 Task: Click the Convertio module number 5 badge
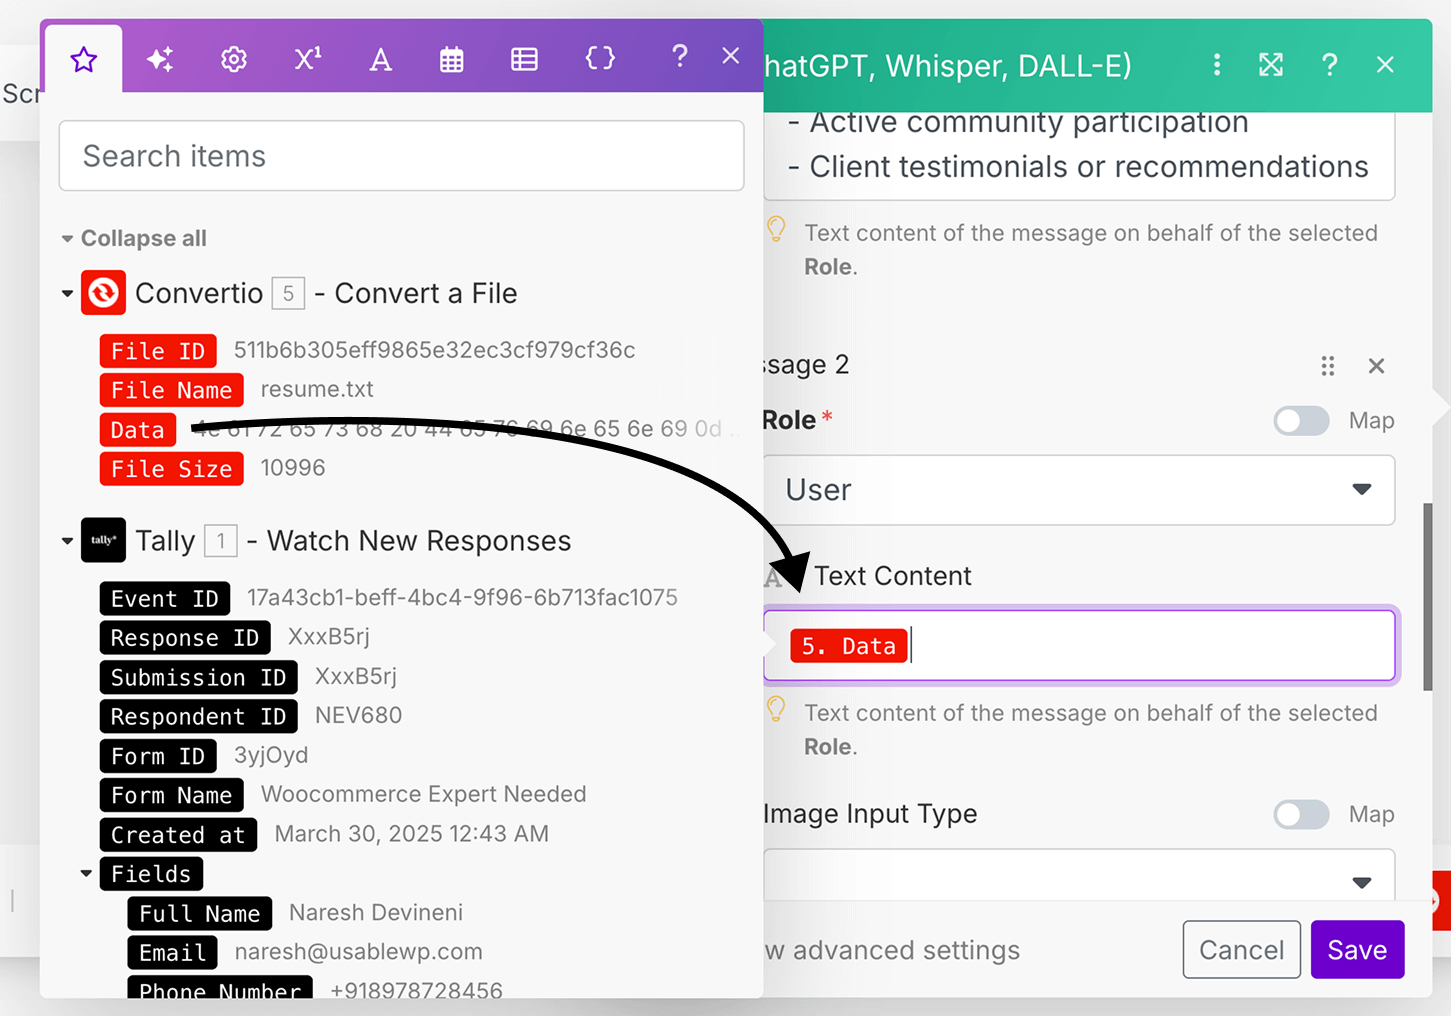pyautogui.click(x=288, y=294)
